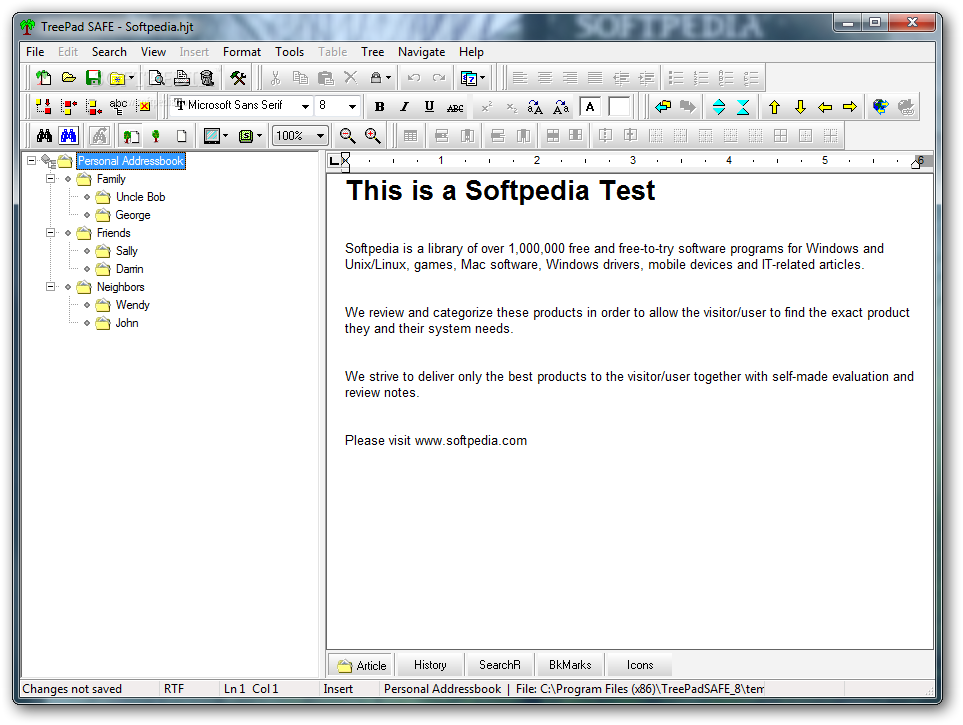This screenshot has width=963, height=725.
Task: Open the Search menu
Action: [109, 52]
